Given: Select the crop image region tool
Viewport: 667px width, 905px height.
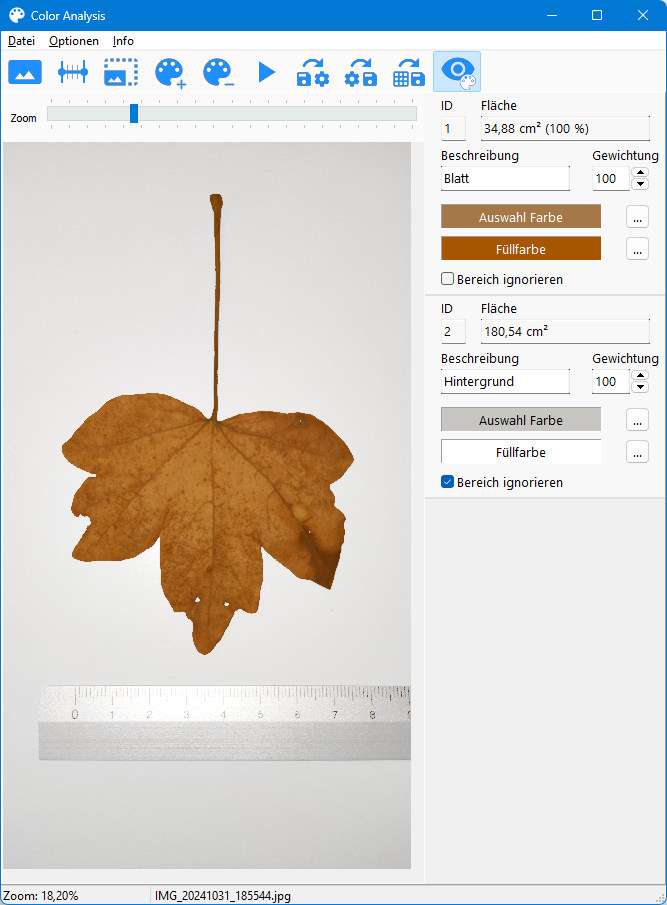Looking at the screenshot, I should click(x=121, y=72).
